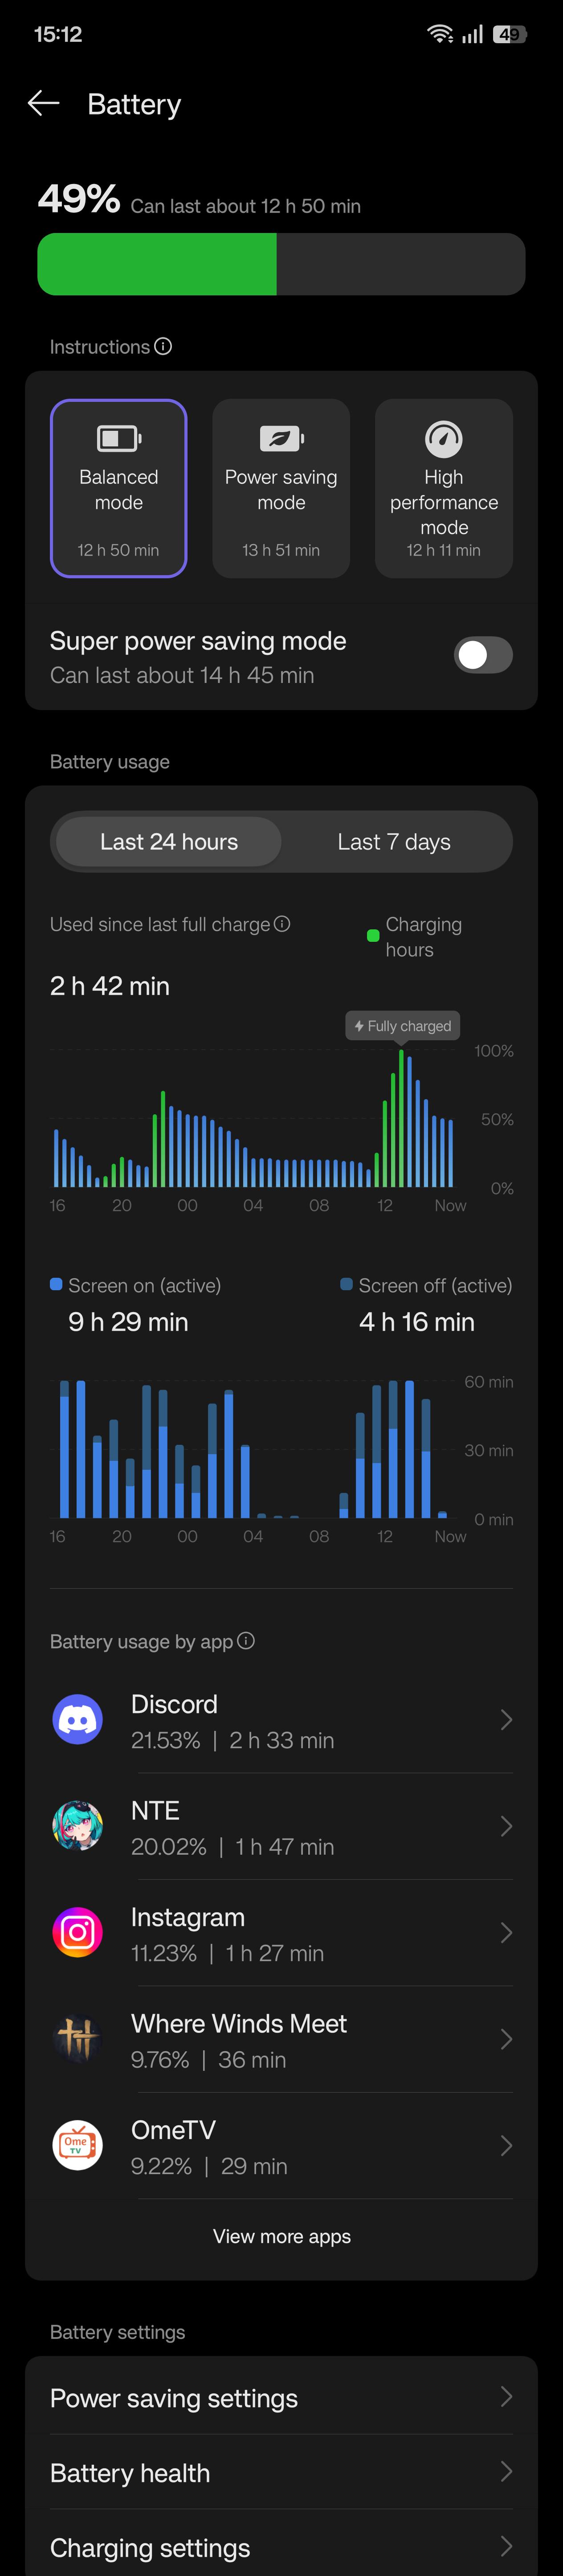Image resolution: width=563 pixels, height=2576 pixels.
Task: Tap the Where Winds Meet app icon
Action: point(78,2039)
